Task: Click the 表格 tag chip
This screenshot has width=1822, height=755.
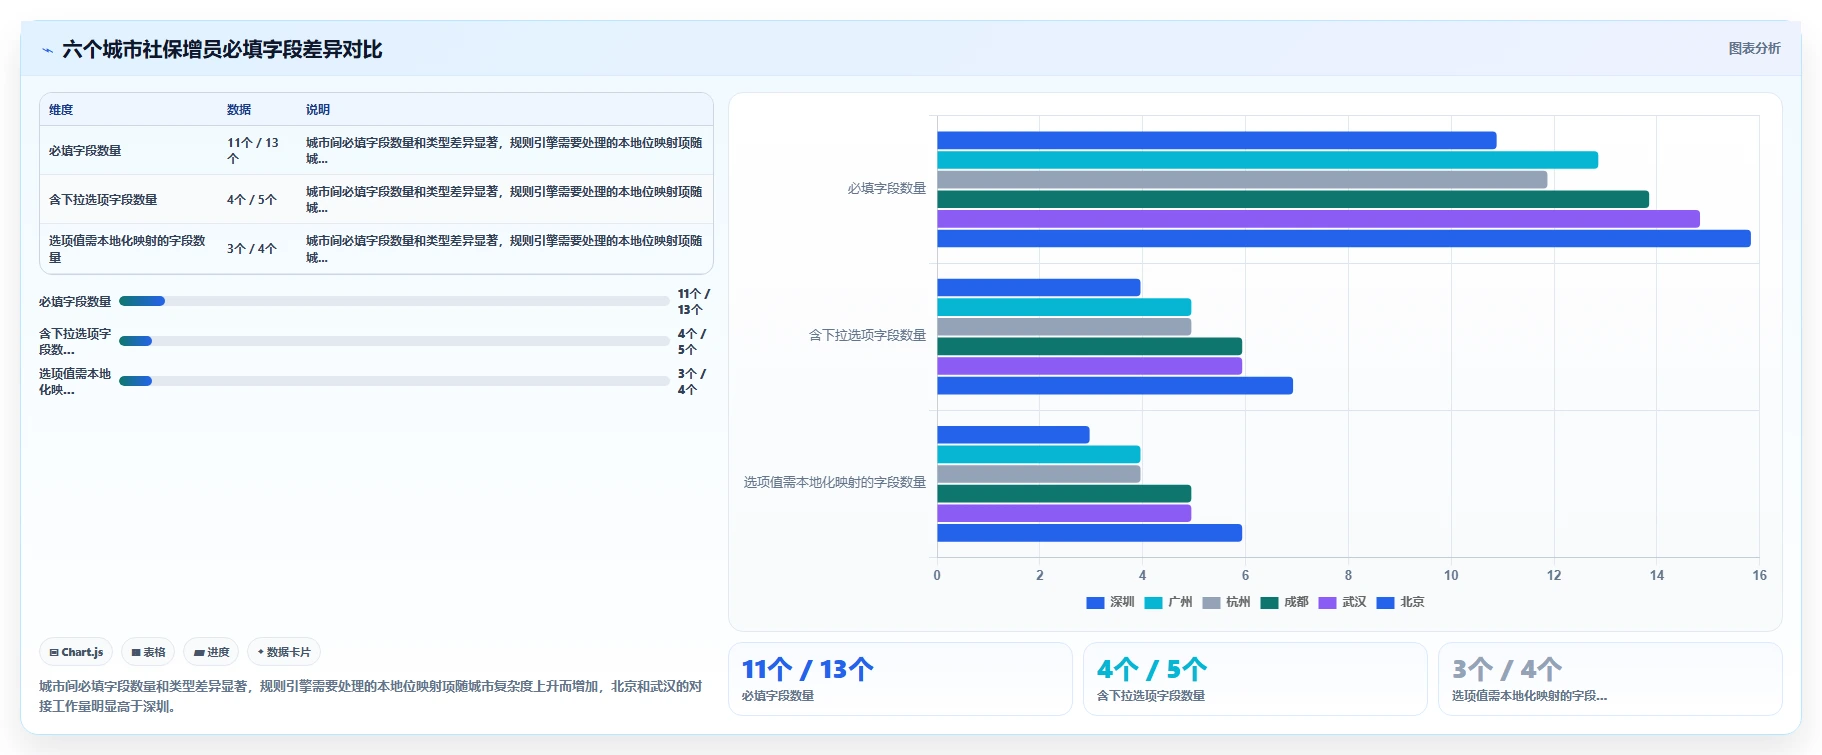Action: pyautogui.click(x=148, y=652)
